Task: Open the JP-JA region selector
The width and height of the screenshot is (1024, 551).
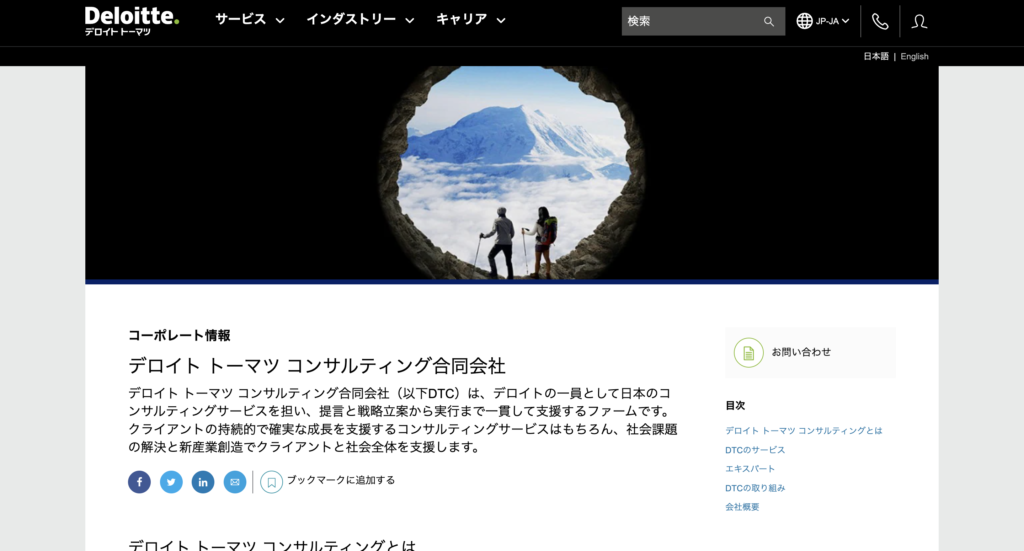Action: 823,21
